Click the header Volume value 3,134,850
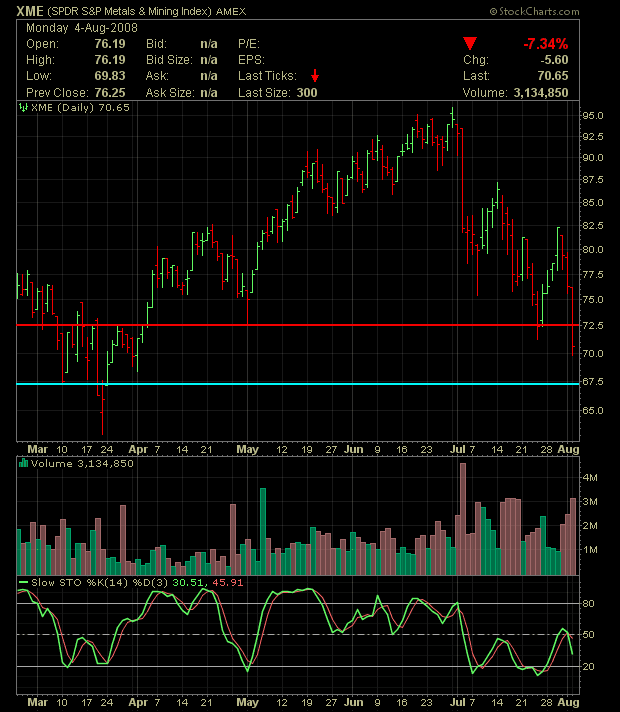This screenshot has height=712, width=620. coord(541,92)
